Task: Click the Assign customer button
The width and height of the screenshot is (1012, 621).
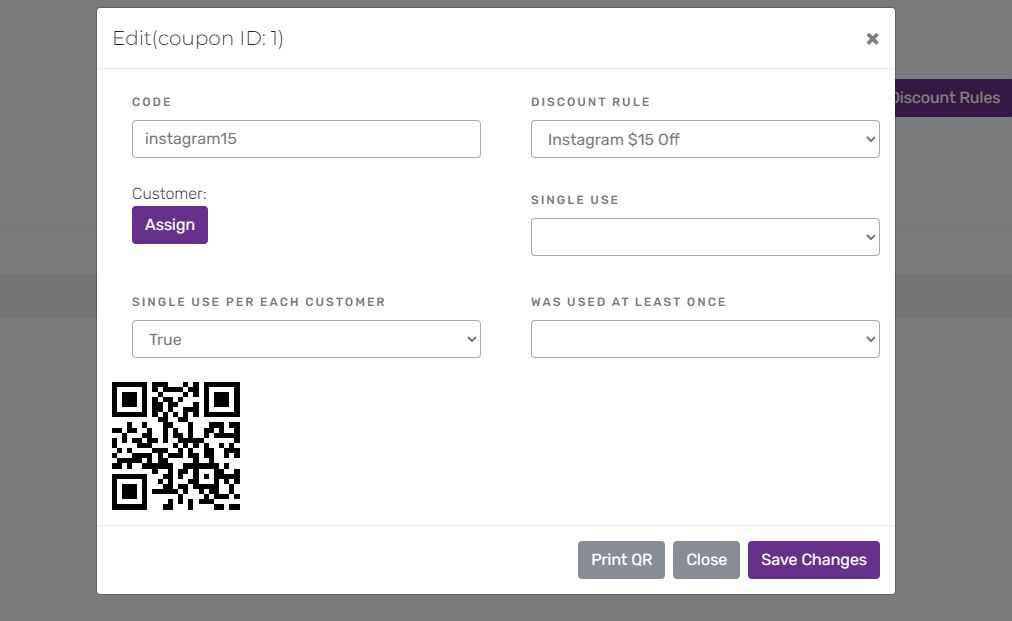Action: tap(170, 225)
